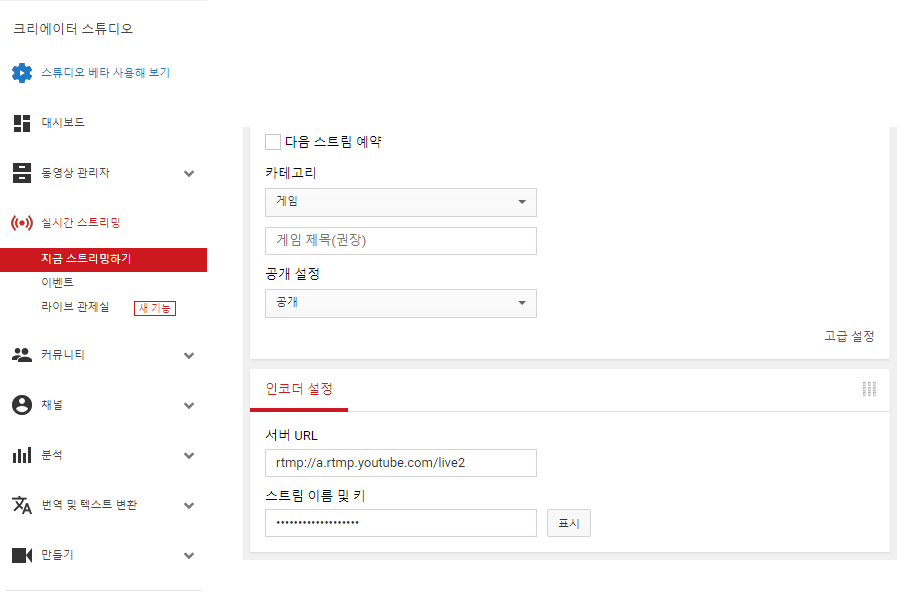Click the dashboard grid icon
This screenshot has height=599, width=908.
click(x=22, y=123)
